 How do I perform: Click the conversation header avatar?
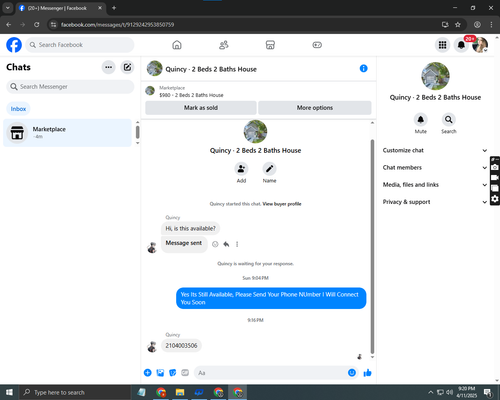coord(154,69)
